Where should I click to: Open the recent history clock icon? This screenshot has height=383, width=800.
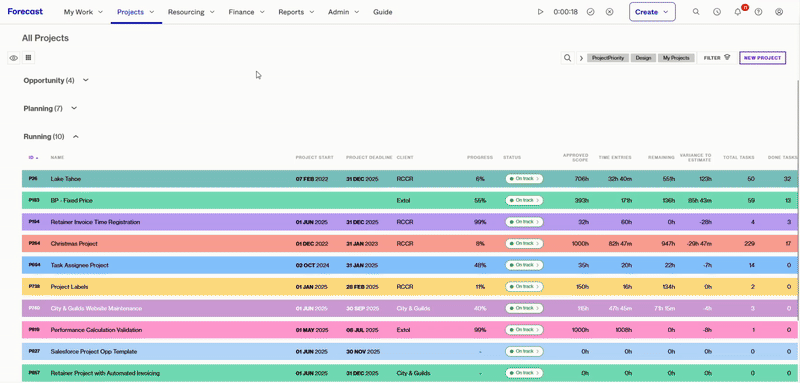click(x=717, y=12)
